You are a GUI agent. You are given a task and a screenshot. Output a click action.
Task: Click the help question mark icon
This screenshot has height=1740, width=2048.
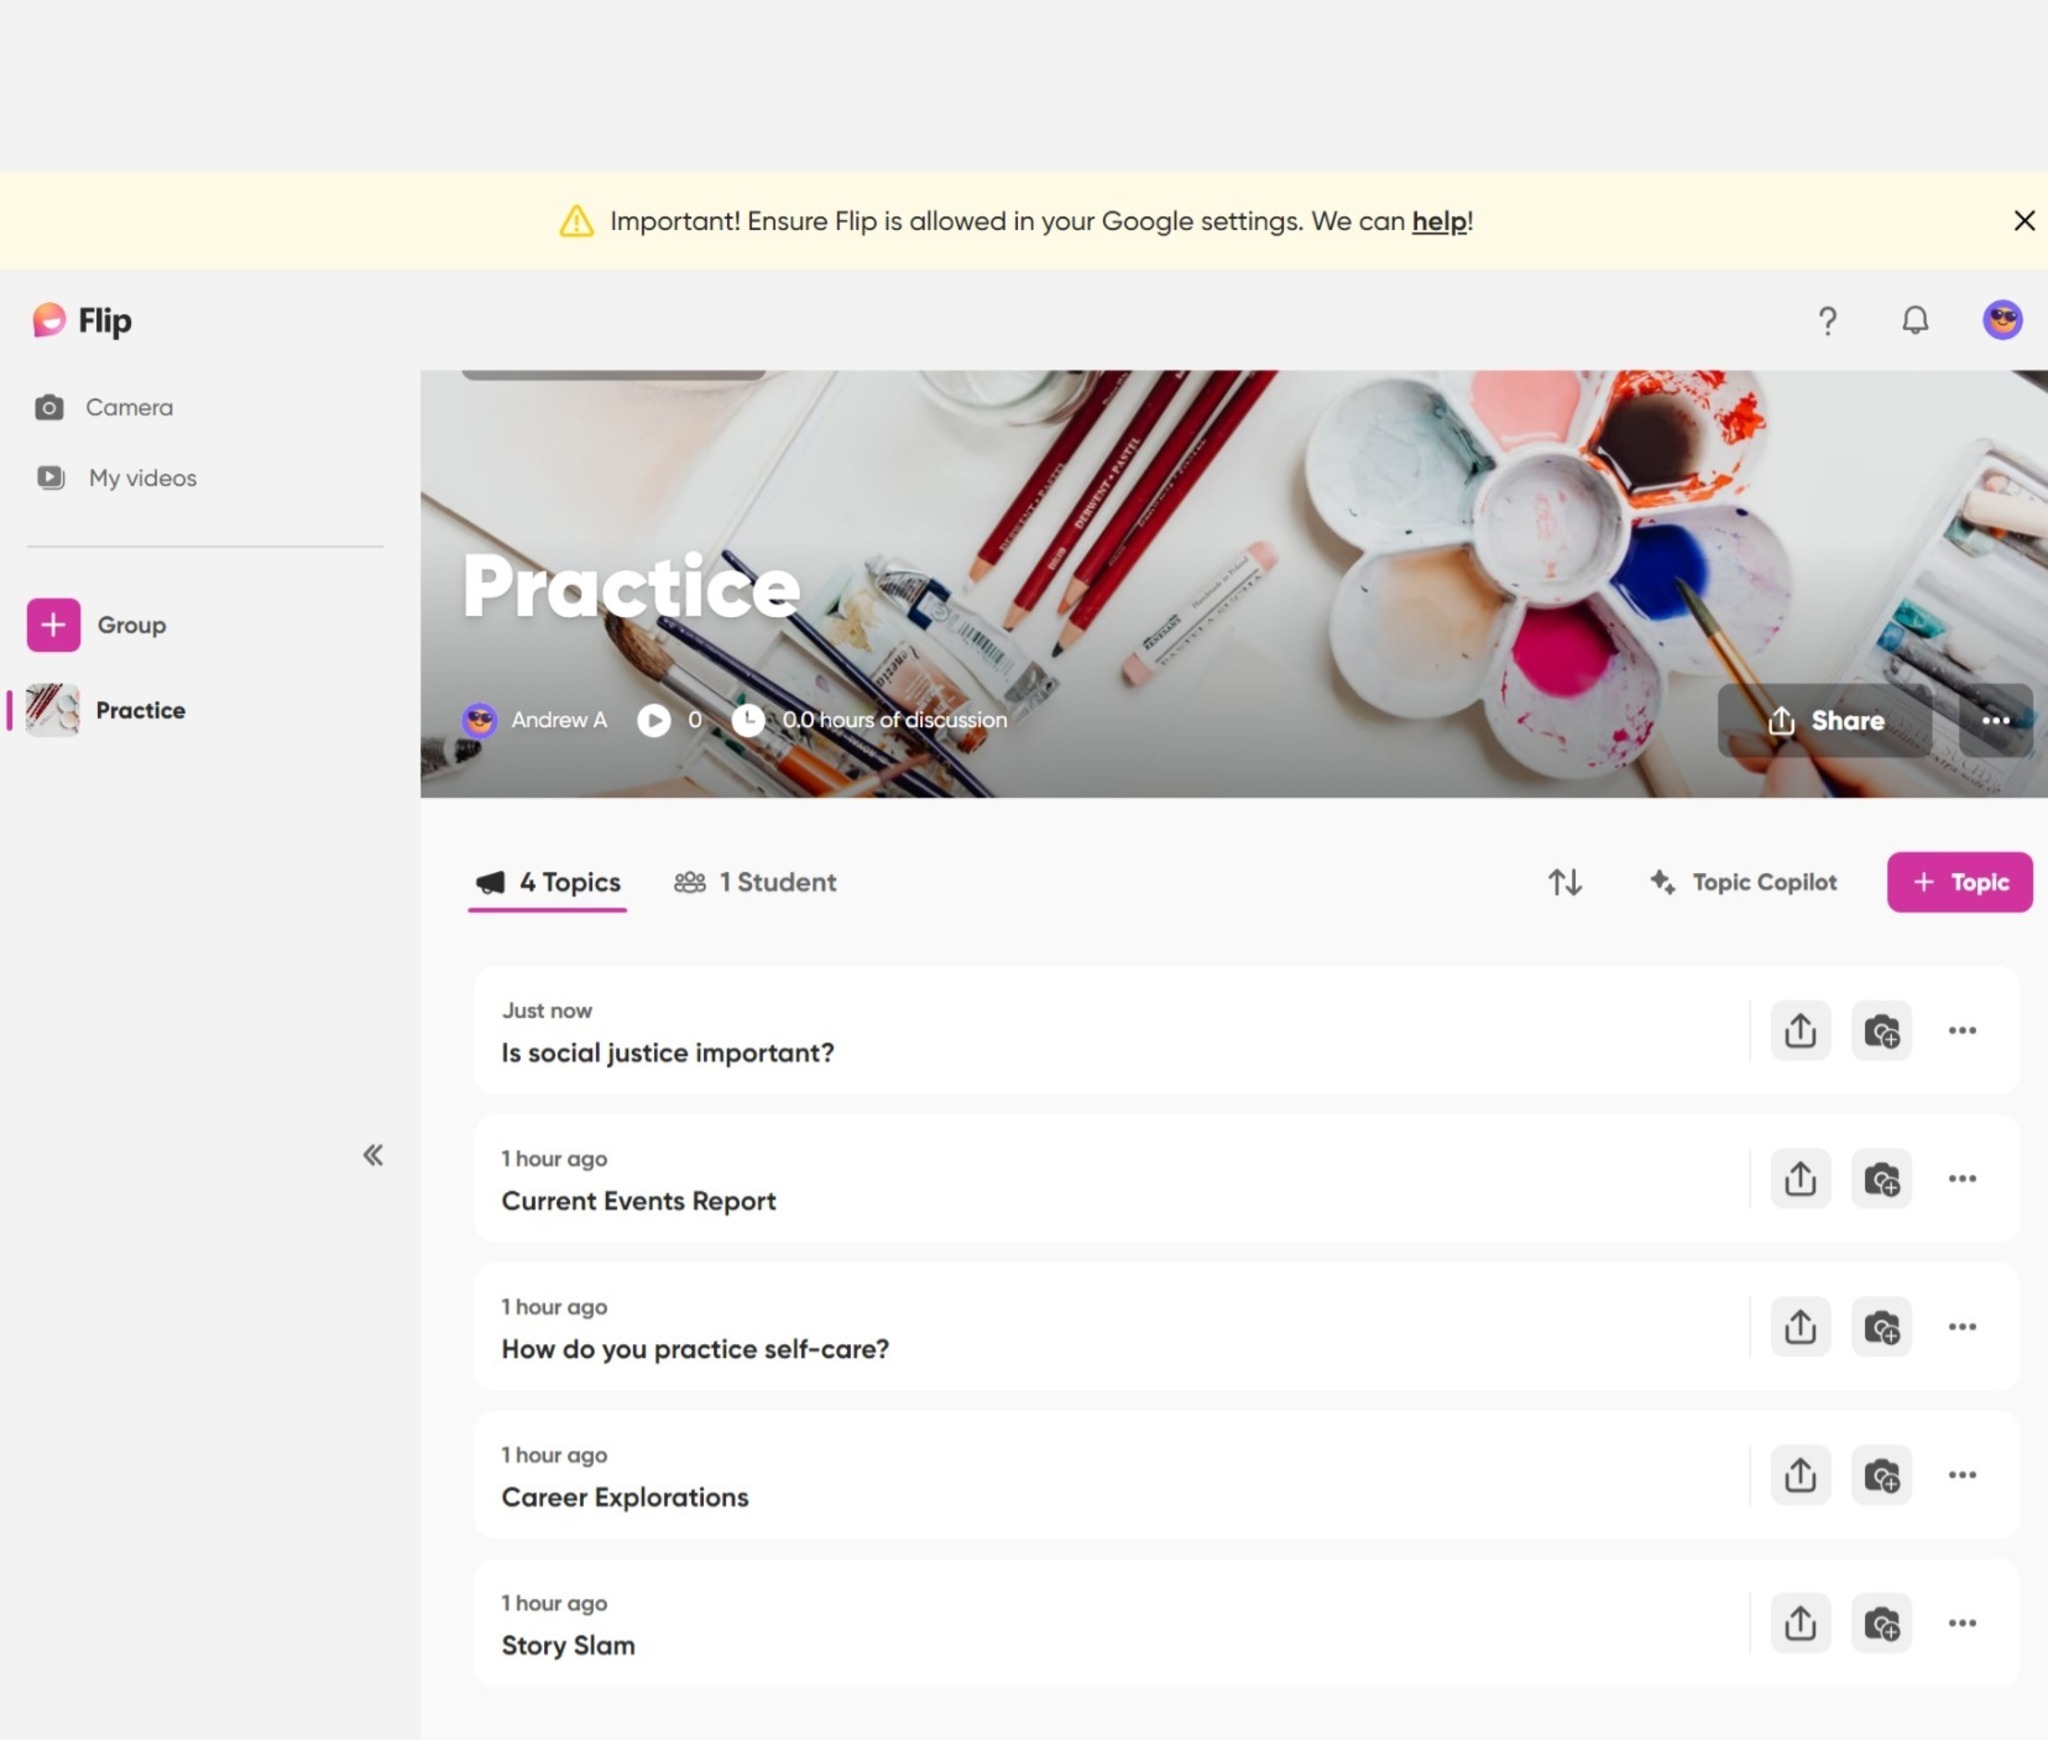[1827, 321]
